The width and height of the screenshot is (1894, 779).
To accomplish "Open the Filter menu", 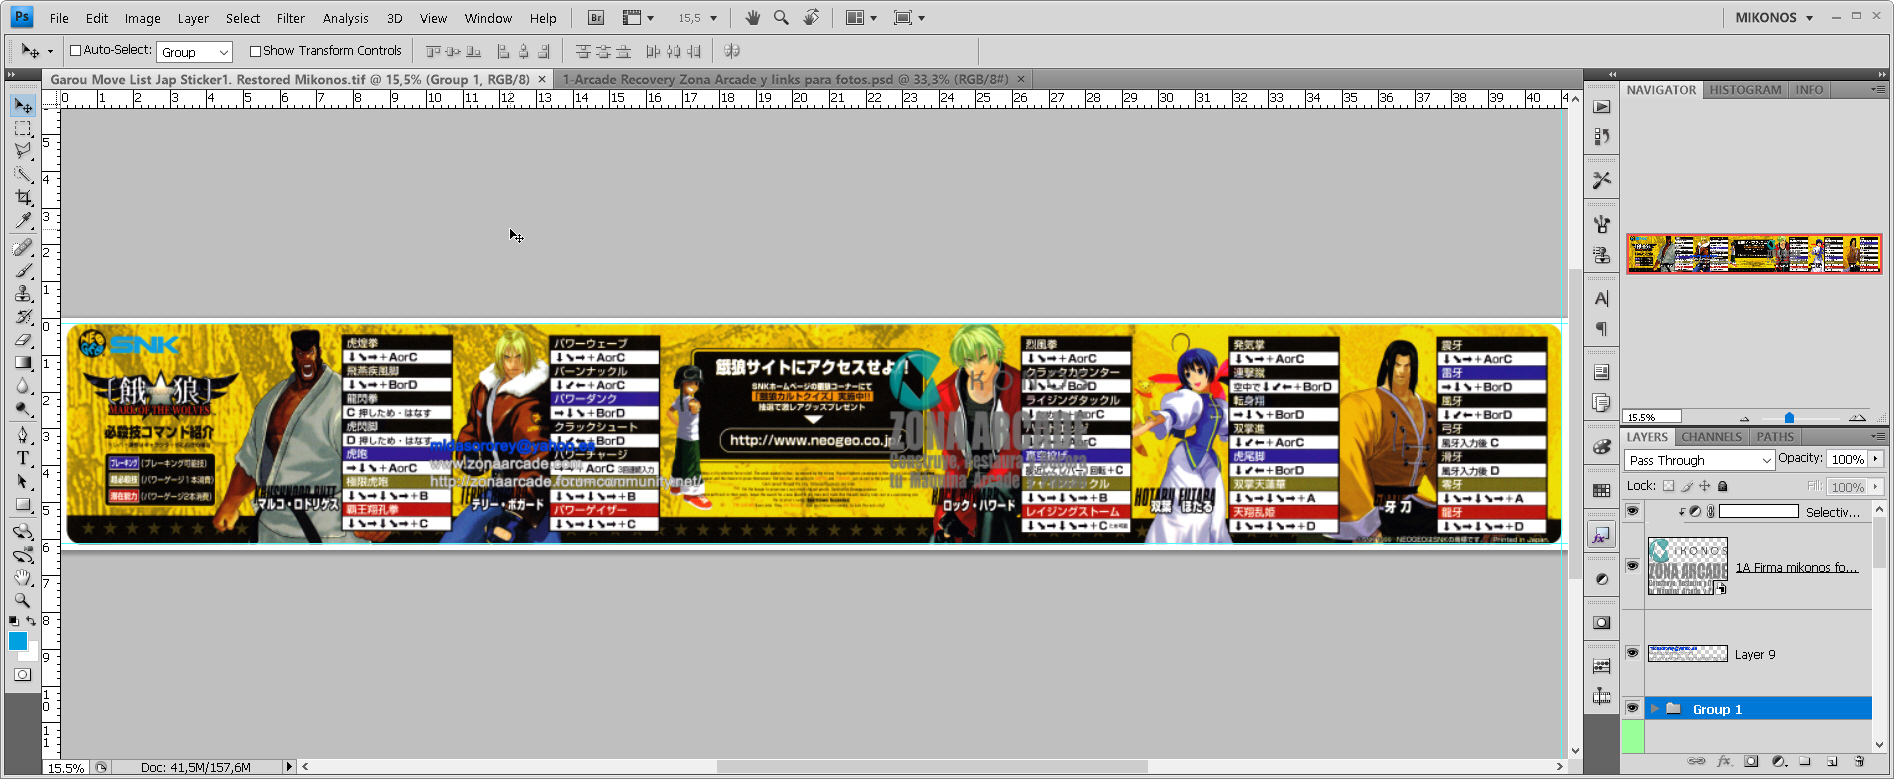I will click(291, 18).
